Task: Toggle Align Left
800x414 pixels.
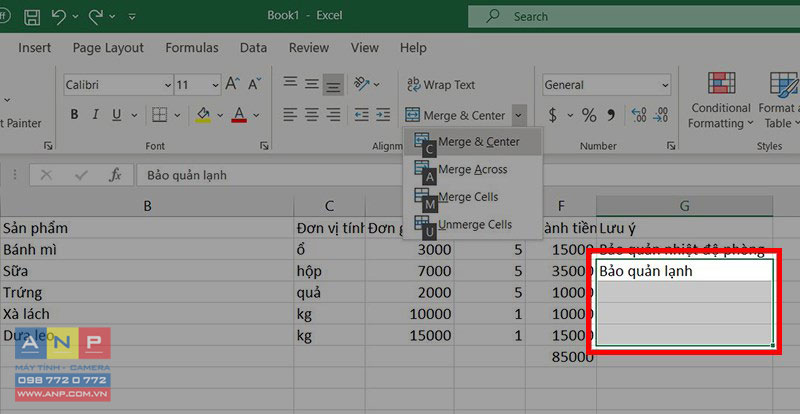Action: 290,115
